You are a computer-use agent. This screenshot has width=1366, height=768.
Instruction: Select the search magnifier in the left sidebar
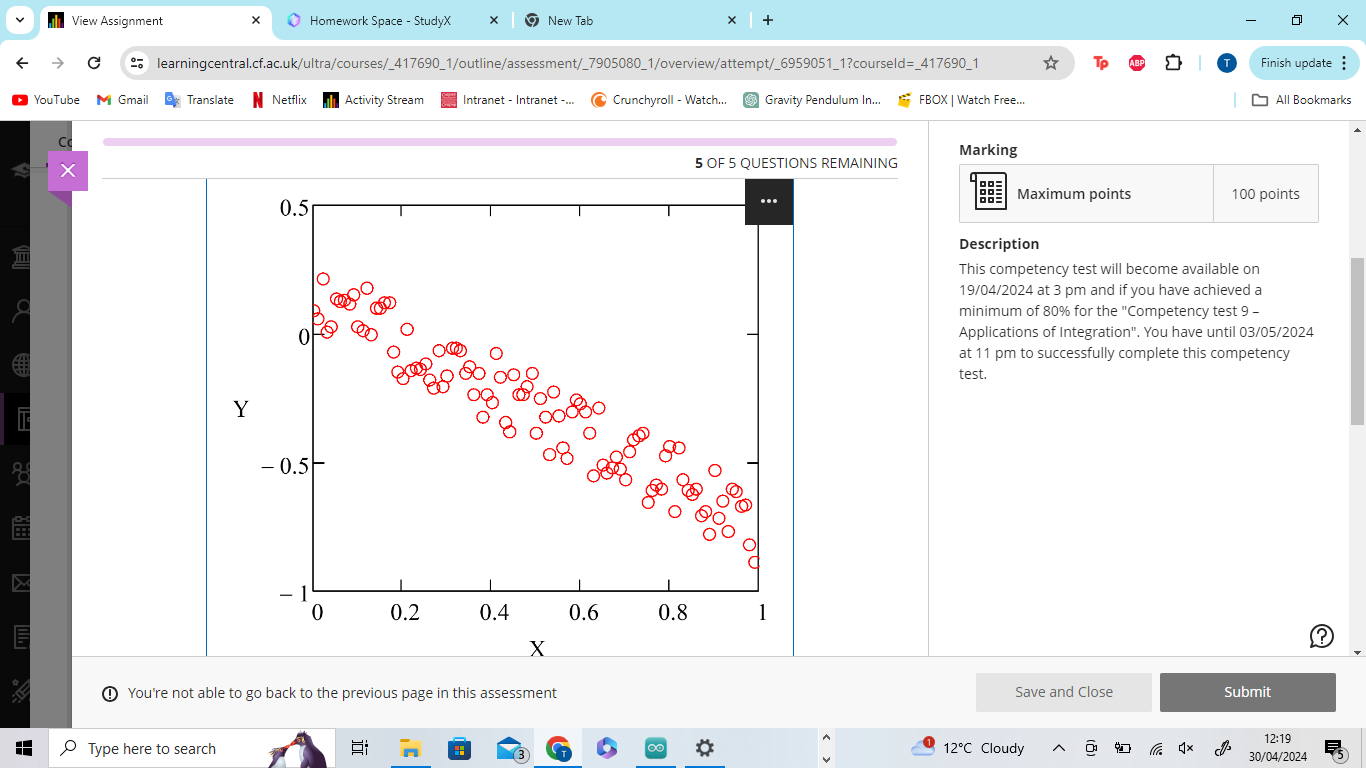(22, 310)
